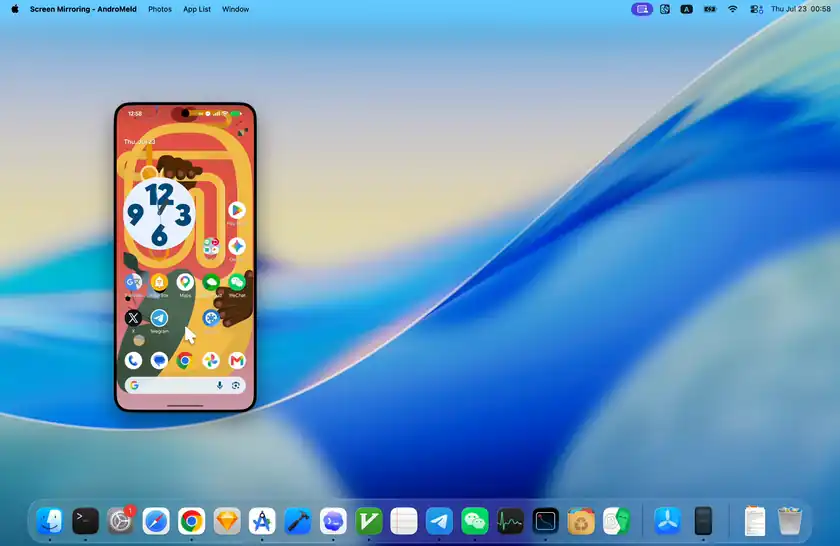Open the App List menu

click(x=197, y=9)
